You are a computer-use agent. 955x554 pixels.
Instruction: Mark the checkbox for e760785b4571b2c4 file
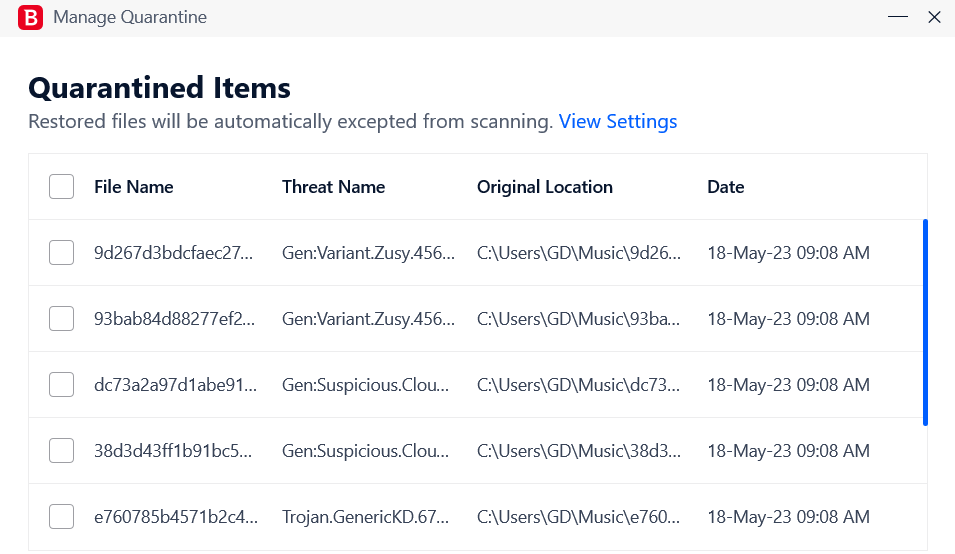click(62, 516)
